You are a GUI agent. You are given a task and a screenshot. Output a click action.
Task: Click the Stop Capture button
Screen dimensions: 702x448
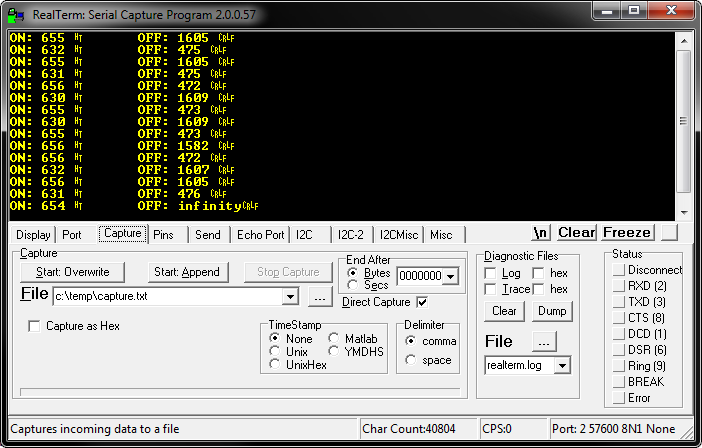288,272
